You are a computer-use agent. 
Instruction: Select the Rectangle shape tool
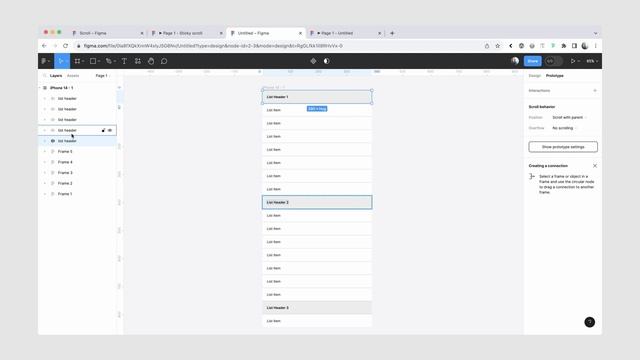coord(93,61)
